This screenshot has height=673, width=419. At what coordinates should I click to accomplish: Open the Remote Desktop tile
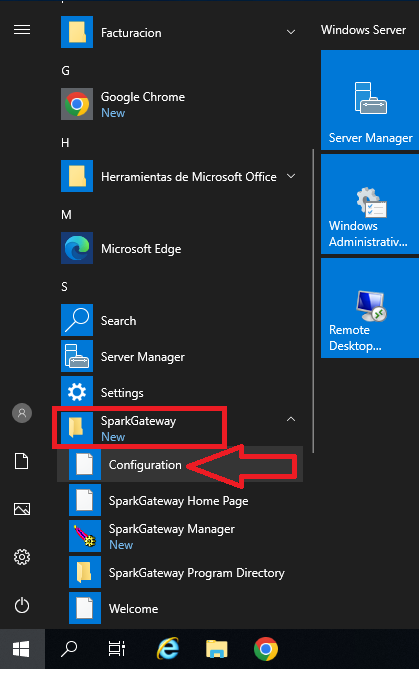[370, 308]
